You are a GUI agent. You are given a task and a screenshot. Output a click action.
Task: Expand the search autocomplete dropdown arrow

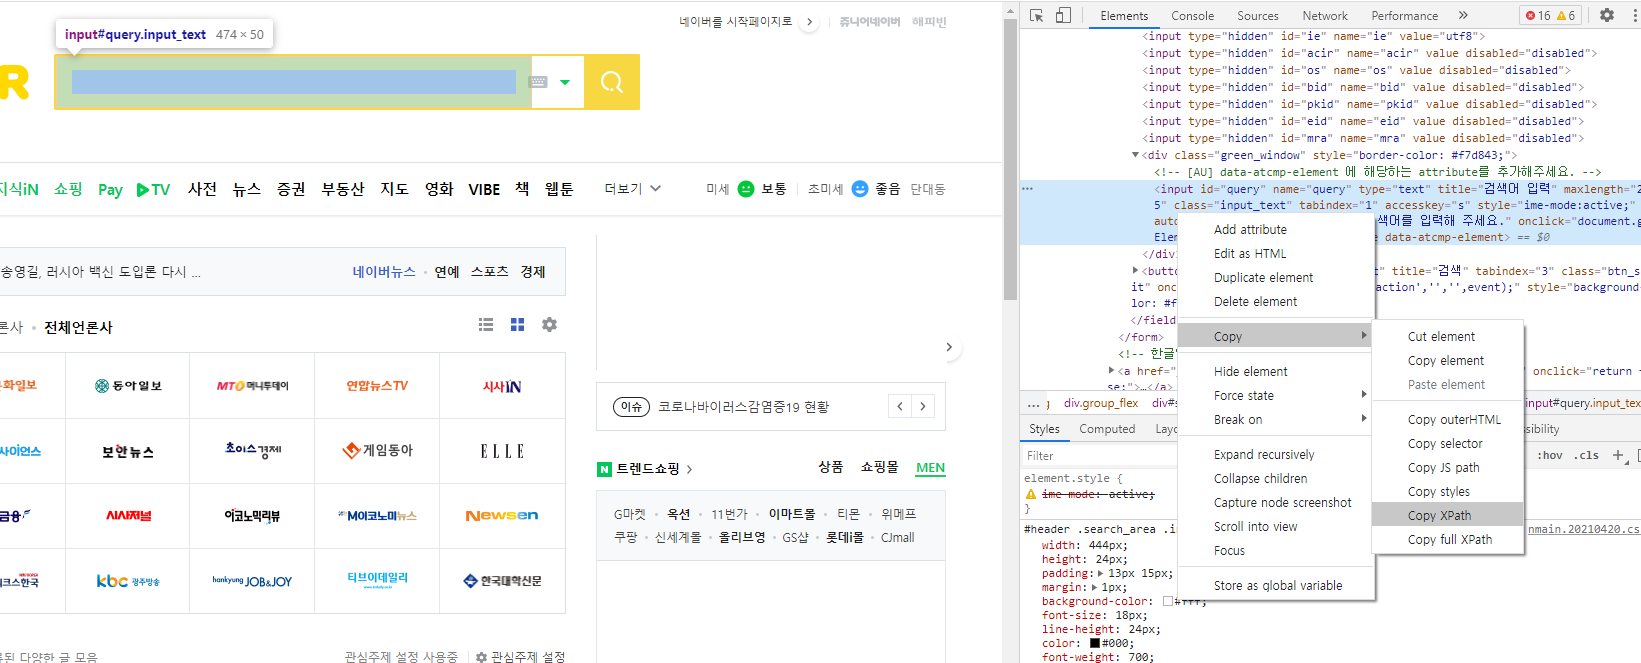(x=565, y=82)
